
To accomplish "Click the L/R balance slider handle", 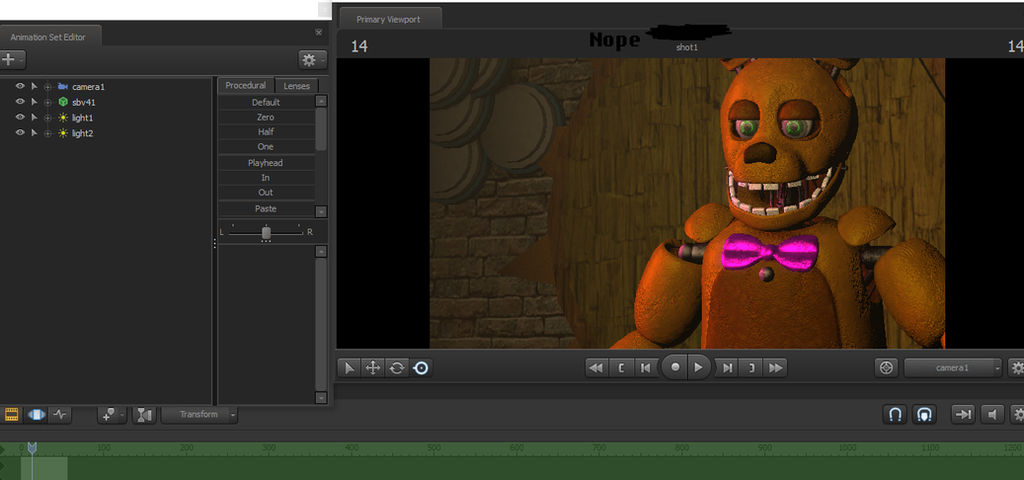I will 266,232.
